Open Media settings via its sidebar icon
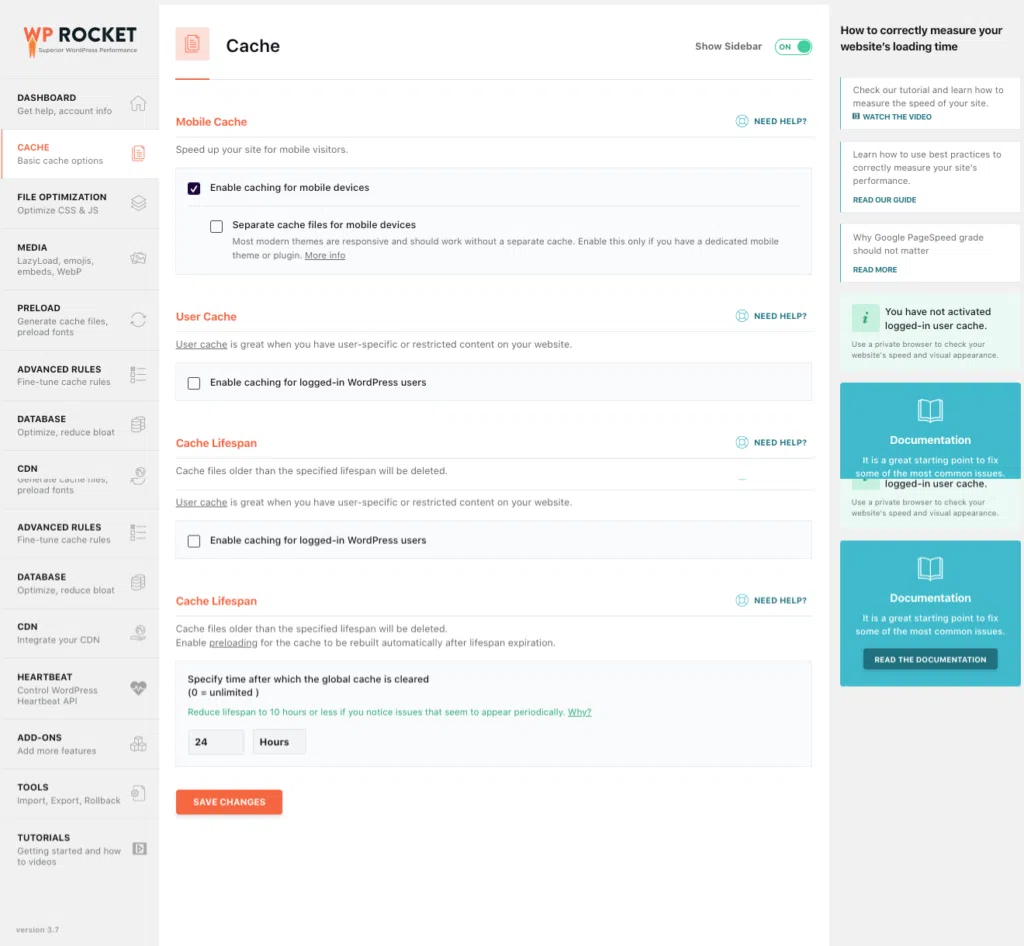Image resolution: width=1024 pixels, height=946 pixels. pos(138,257)
